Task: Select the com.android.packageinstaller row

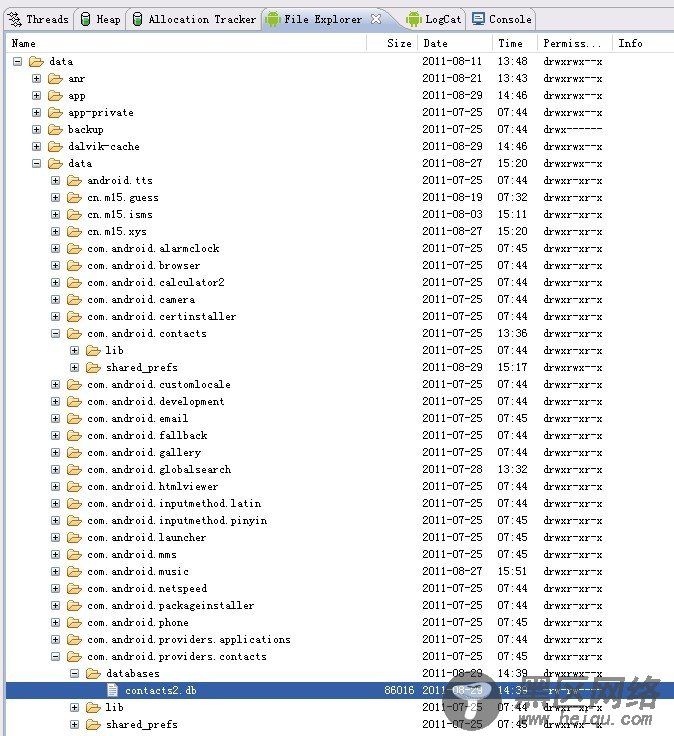Action: coord(340,606)
